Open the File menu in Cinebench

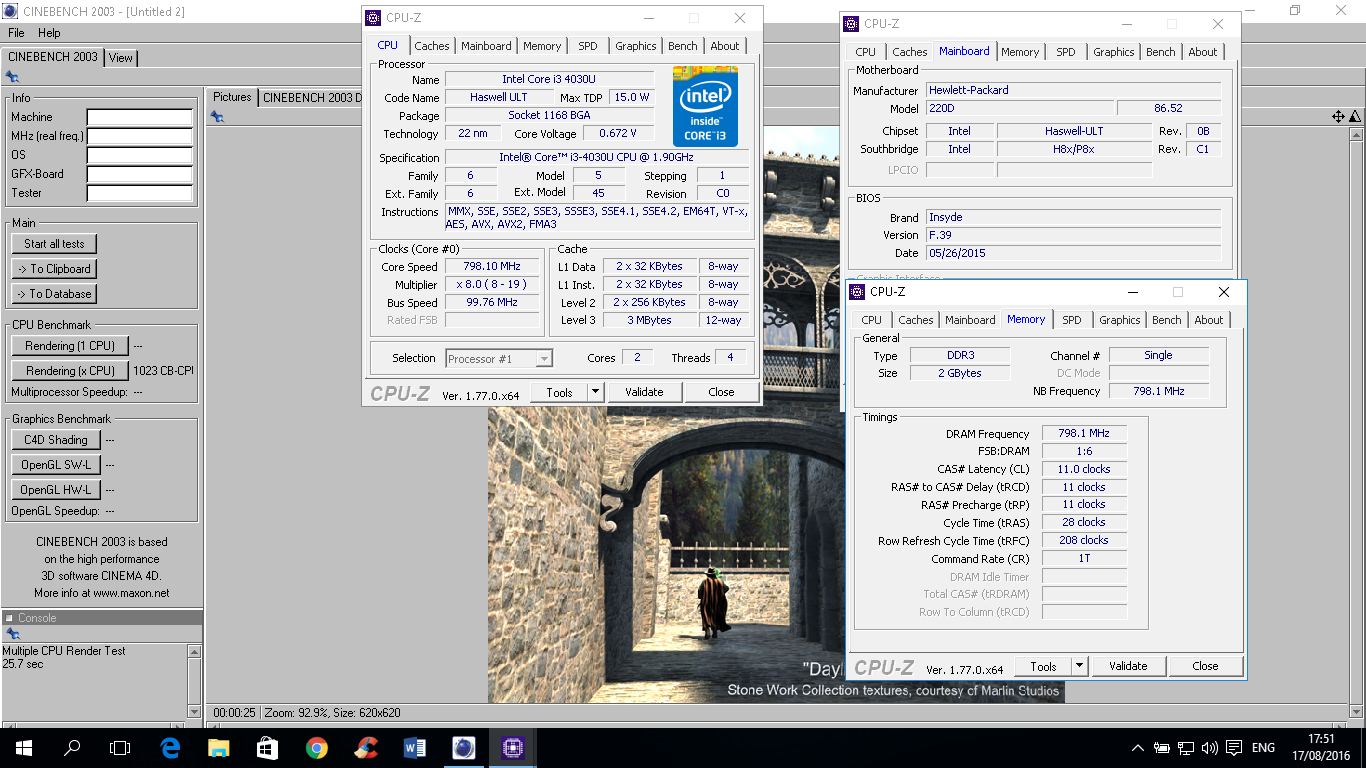tap(16, 33)
